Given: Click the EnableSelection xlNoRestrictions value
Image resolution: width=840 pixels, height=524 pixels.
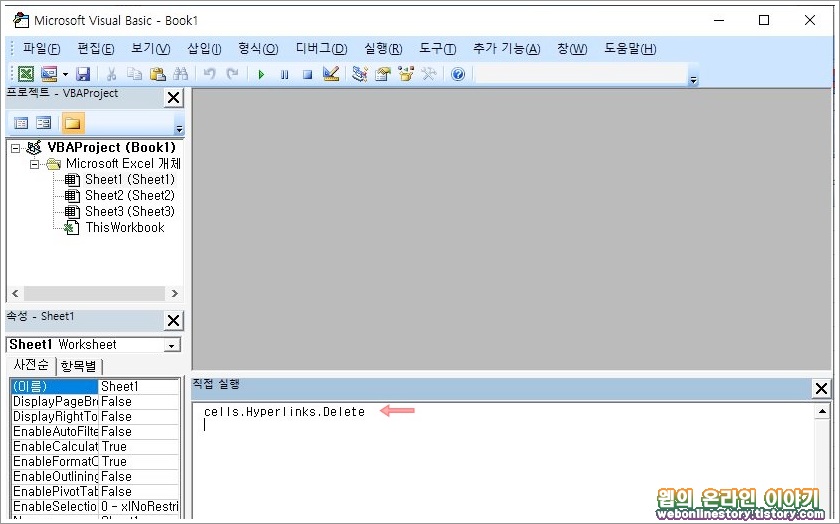Looking at the screenshot, I should pos(139,507).
